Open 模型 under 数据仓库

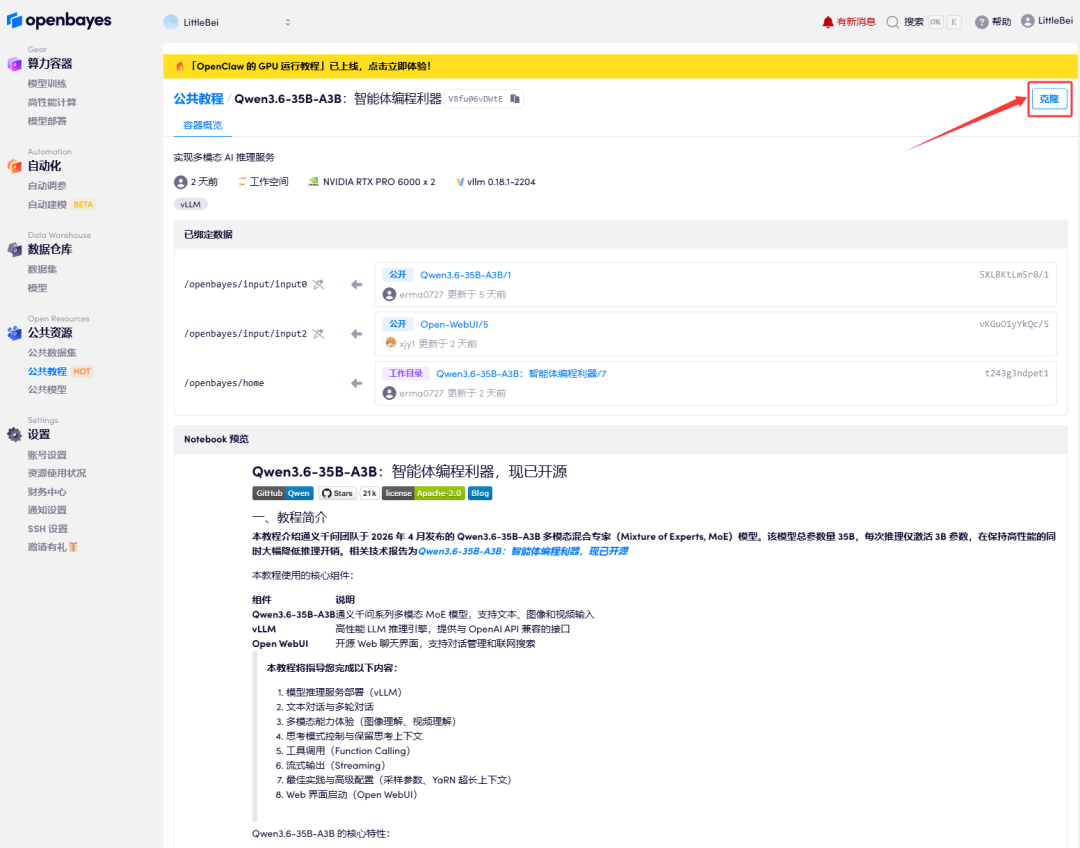click(x=37, y=288)
